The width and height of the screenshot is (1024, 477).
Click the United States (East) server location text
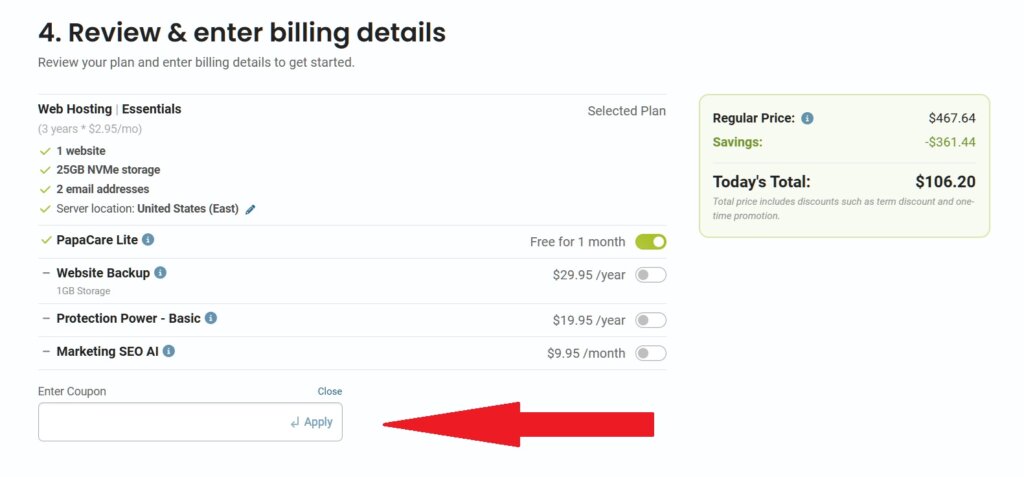pyautogui.click(x=188, y=209)
